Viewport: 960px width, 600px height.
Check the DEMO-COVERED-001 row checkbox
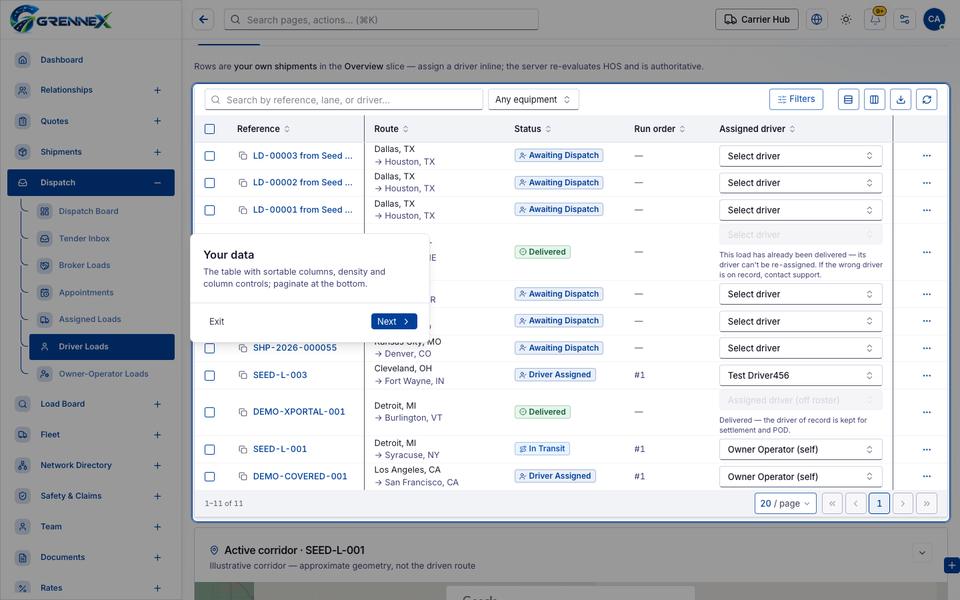[x=209, y=476]
